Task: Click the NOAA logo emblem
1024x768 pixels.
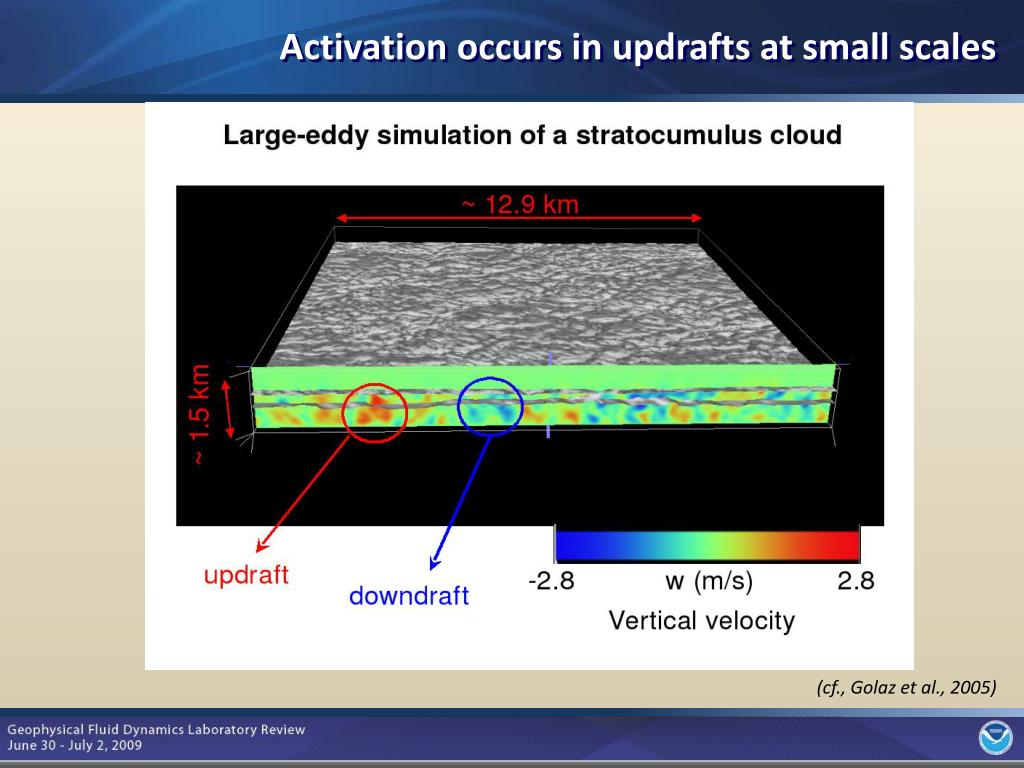Action: point(995,737)
